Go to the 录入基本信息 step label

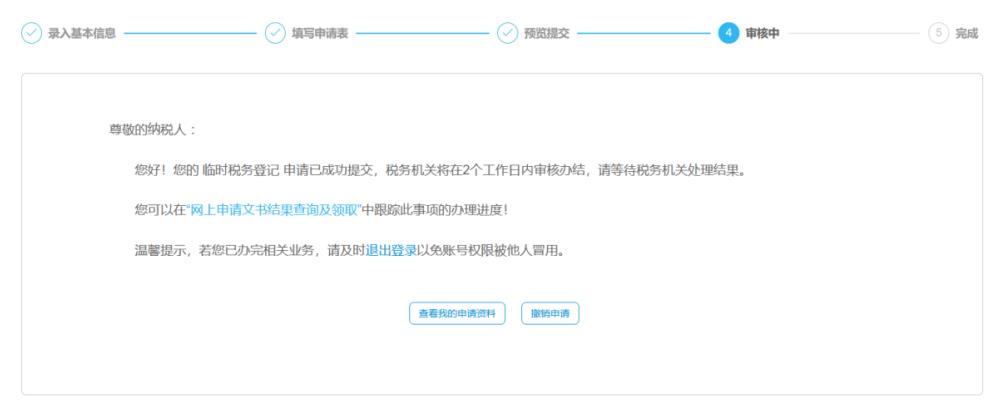point(82,33)
